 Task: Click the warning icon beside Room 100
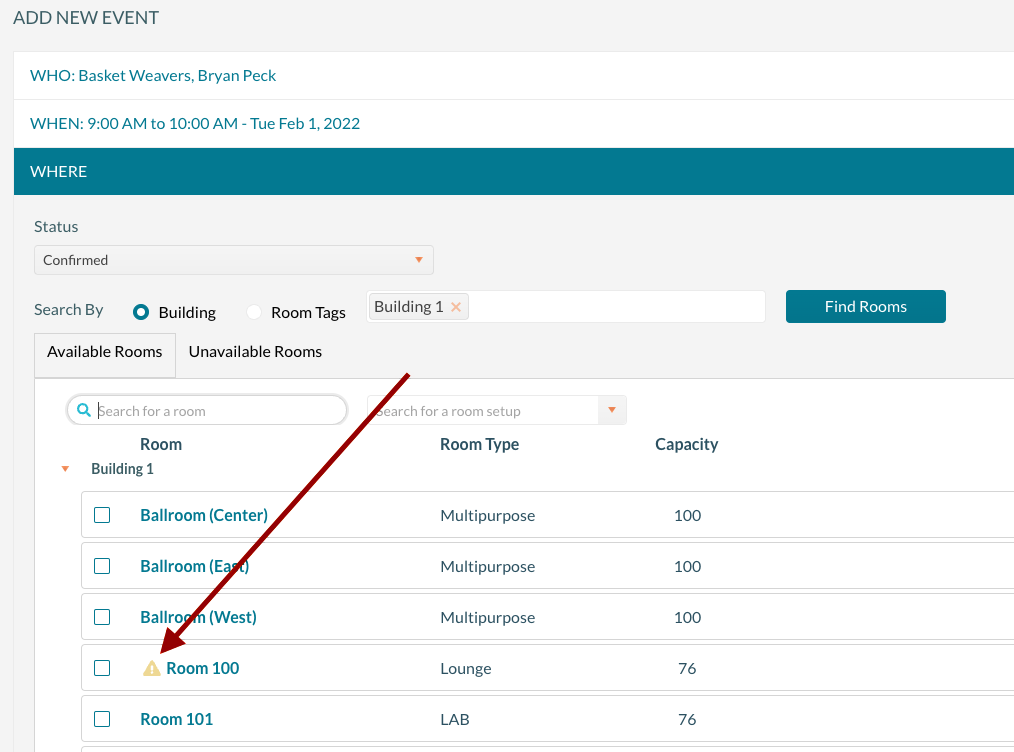[151, 668]
